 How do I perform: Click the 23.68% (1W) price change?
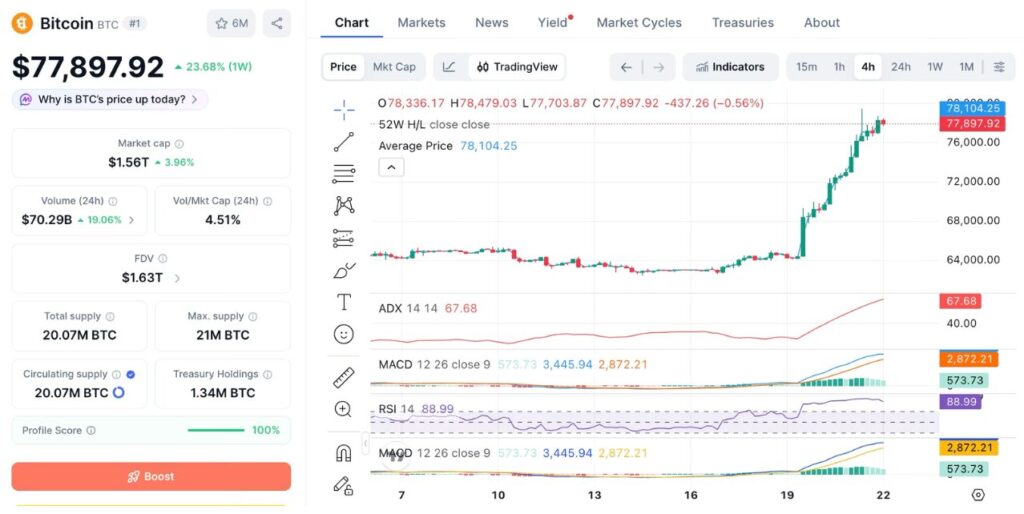click(213, 67)
